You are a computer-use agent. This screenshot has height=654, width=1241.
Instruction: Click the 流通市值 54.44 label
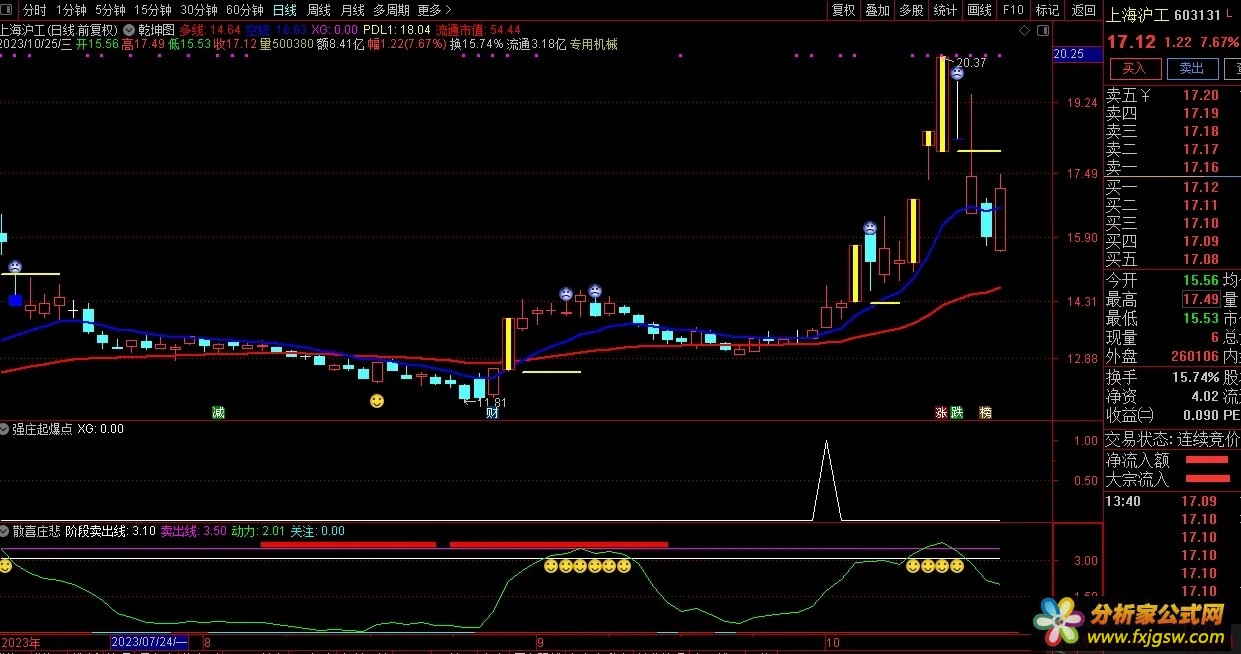(478, 30)
